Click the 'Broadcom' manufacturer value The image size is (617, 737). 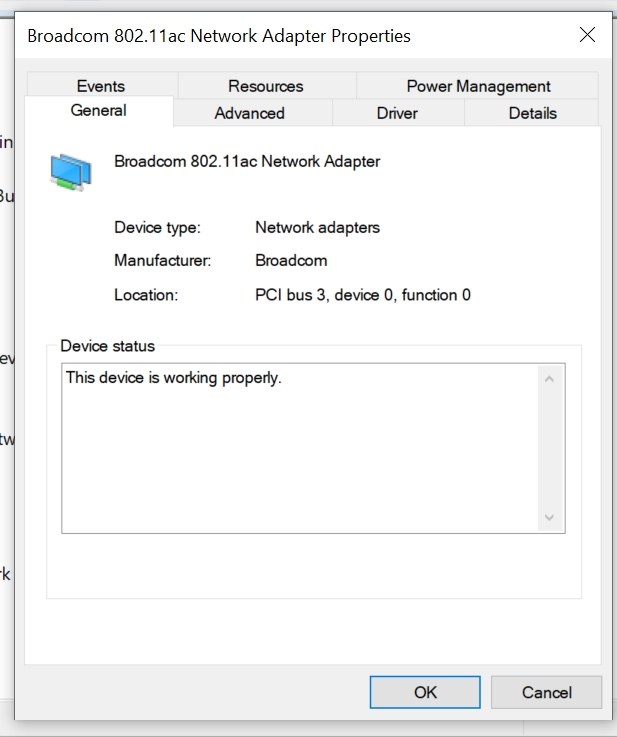coord(291,260)
